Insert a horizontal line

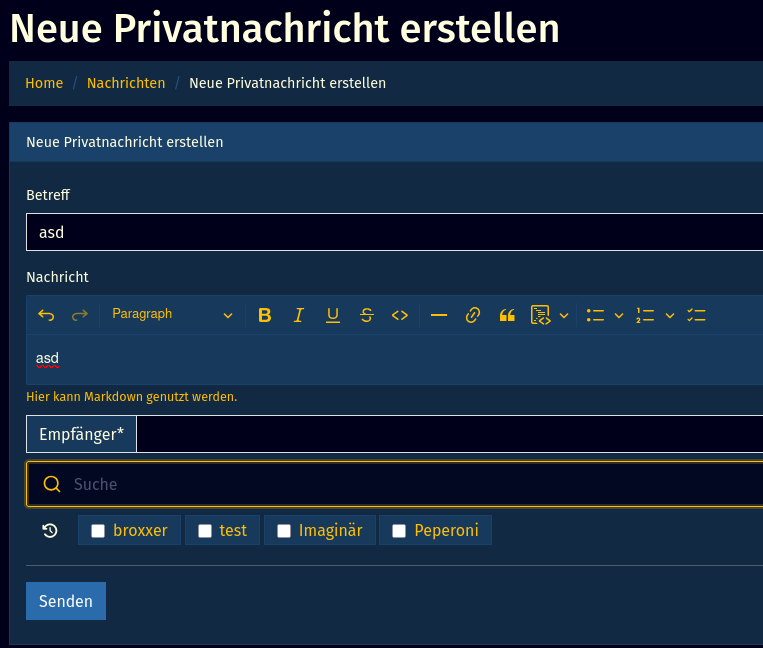point(439,315)
